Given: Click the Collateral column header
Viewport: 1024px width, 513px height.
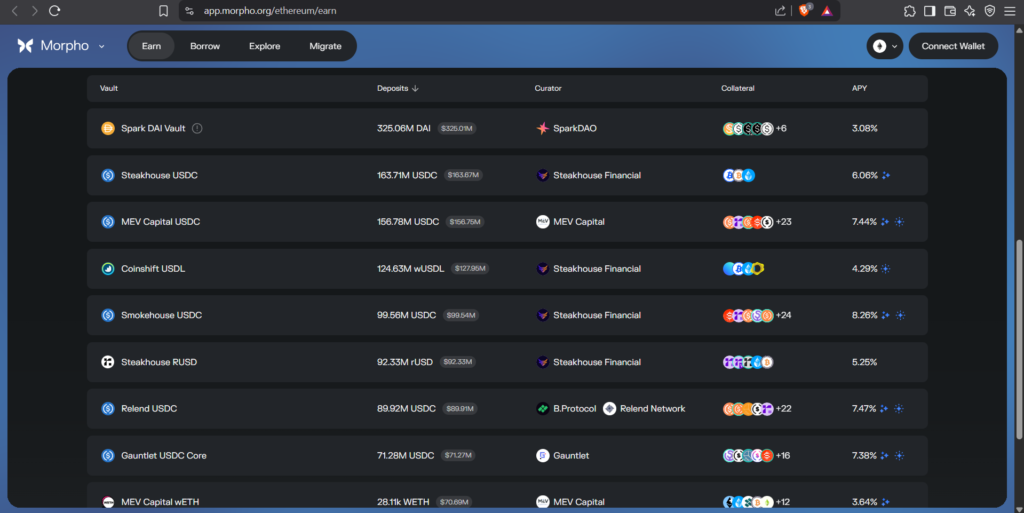Looking at the screenshot, I should coord(738,88).
